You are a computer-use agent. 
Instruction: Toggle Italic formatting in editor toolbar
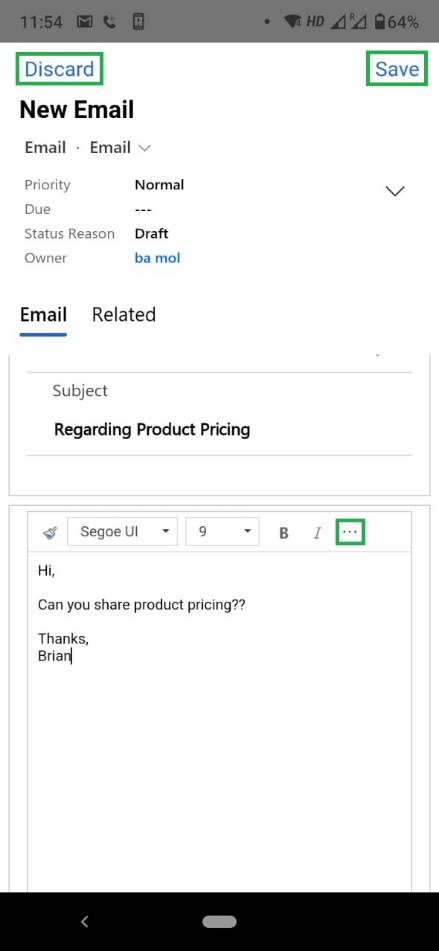pos(317,533)
